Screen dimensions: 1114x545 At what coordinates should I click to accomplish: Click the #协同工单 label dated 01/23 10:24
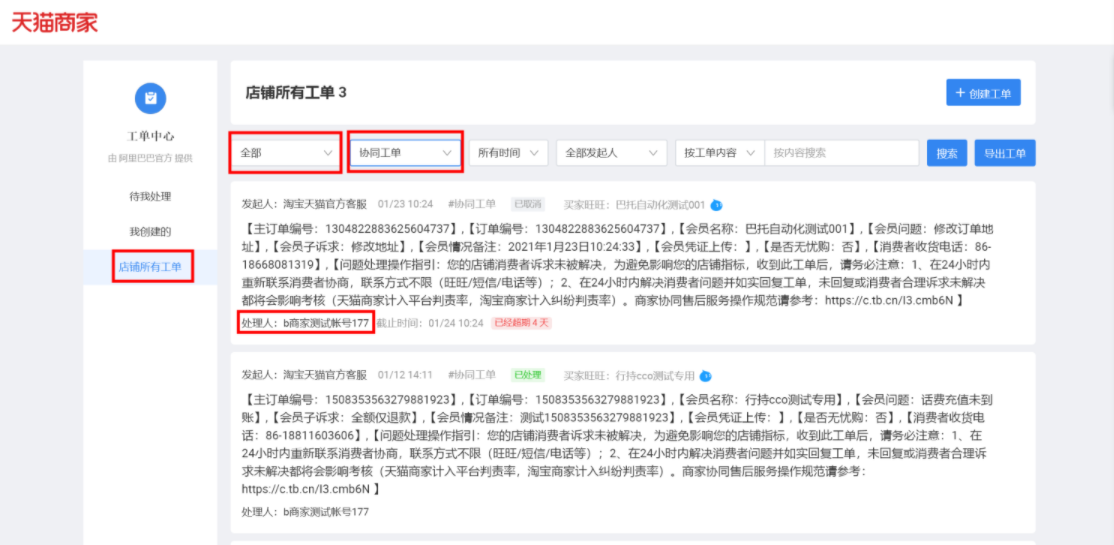[x=472, y=205]
